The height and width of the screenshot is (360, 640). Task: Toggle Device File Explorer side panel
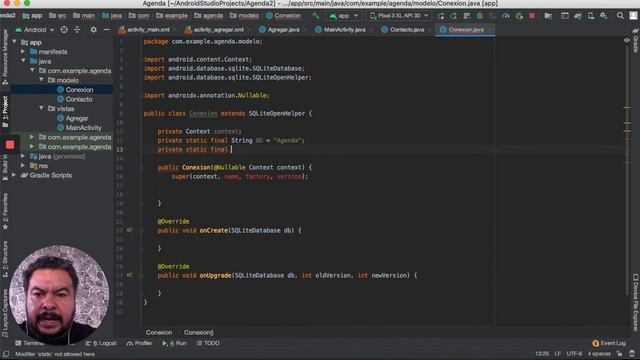(x=635, y=302)
